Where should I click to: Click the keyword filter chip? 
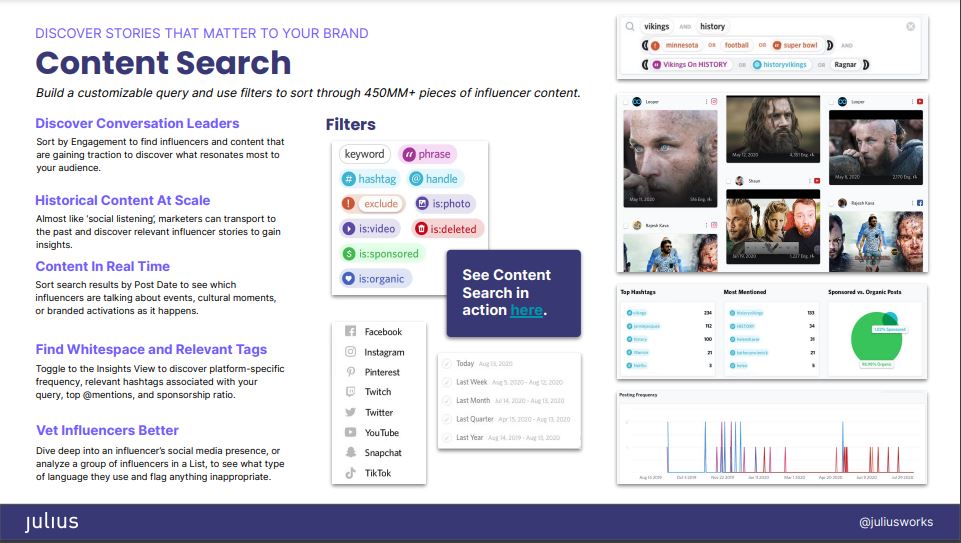[x=365, y=154]
